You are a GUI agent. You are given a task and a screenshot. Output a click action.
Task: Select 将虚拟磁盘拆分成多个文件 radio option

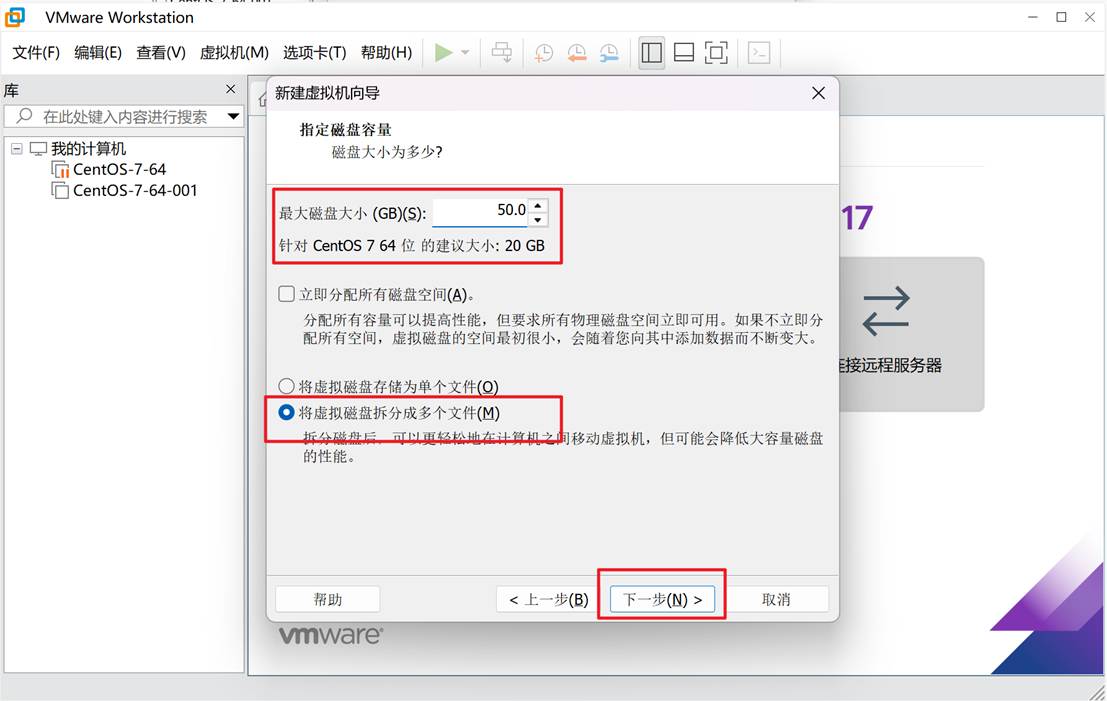[x=286, y=412]
